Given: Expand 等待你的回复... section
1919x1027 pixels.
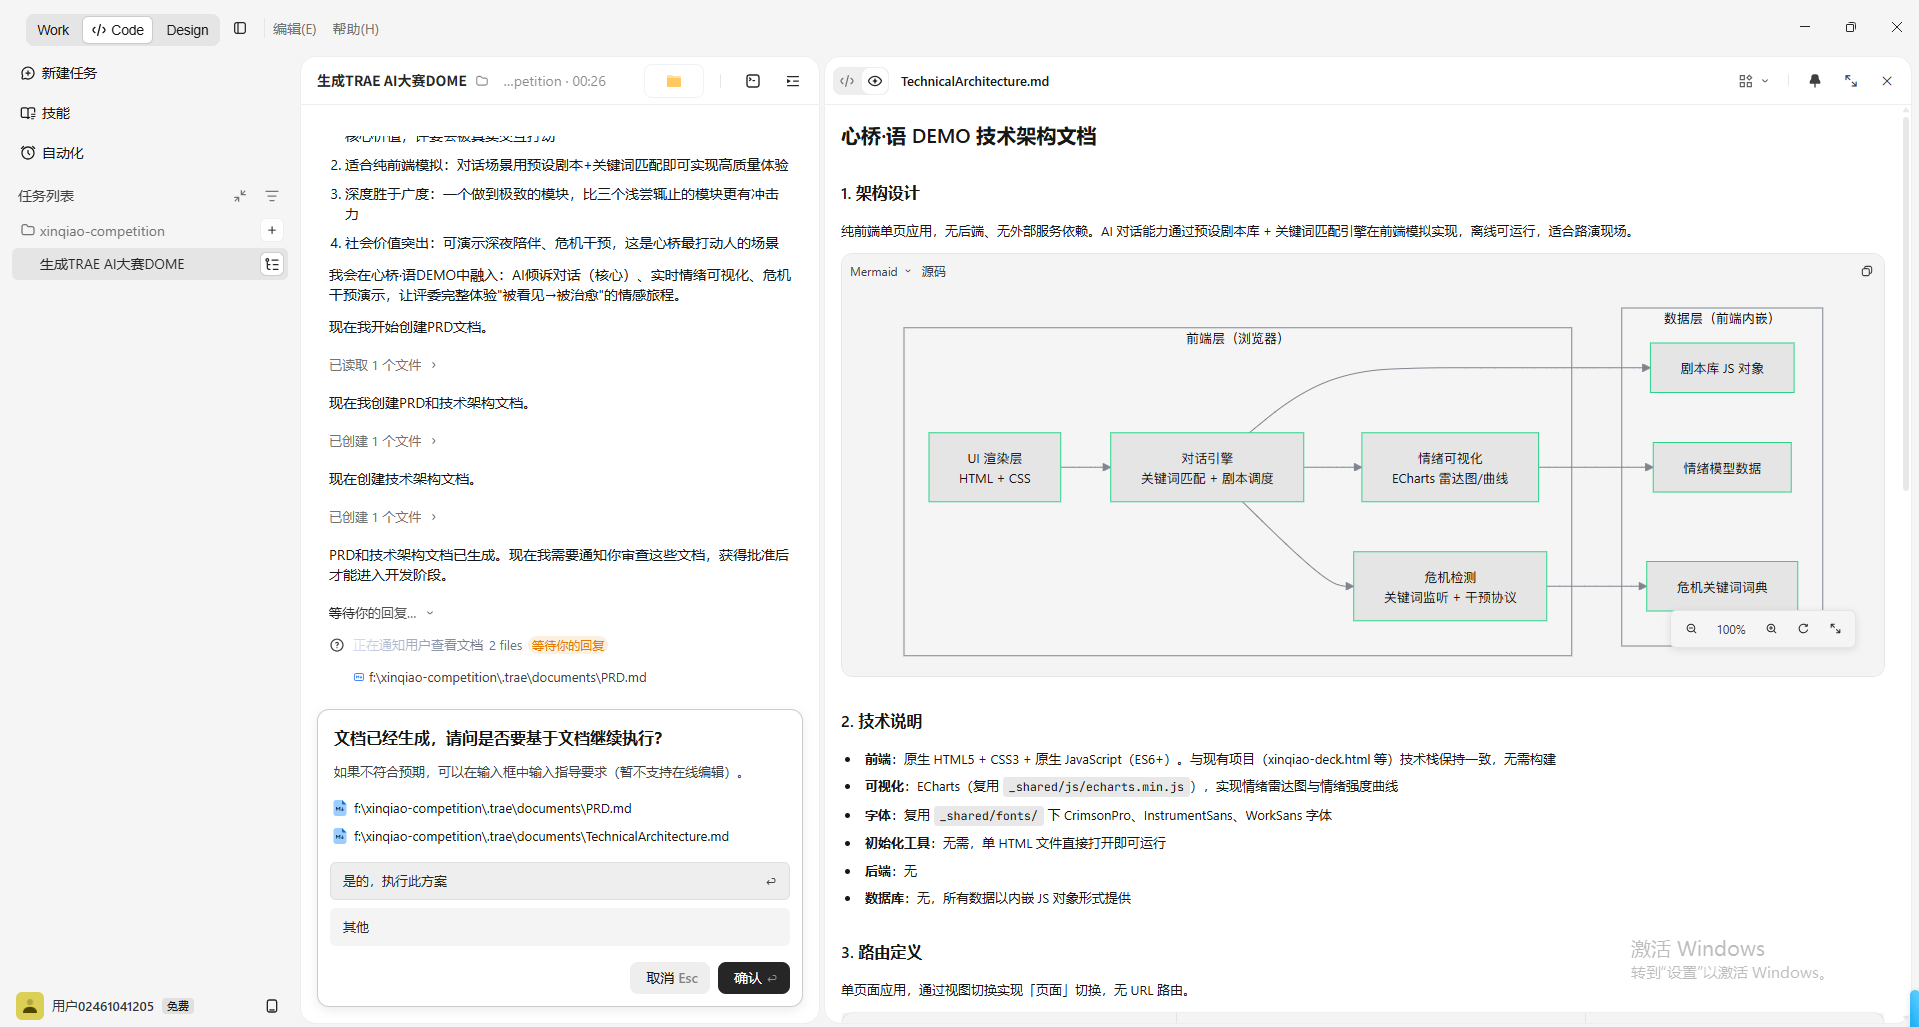Looking at the screenshot, I should (381, 613).
